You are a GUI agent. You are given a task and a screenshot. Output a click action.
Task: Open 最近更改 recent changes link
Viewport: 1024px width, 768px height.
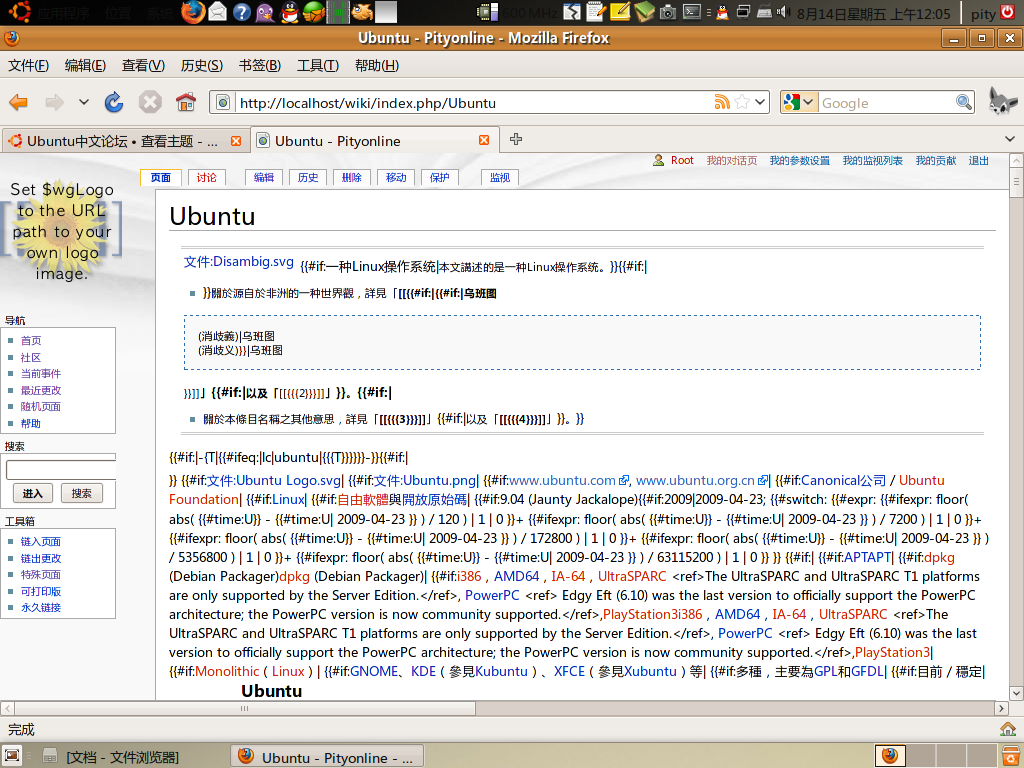pyautogui.click(x=40, y=390)
